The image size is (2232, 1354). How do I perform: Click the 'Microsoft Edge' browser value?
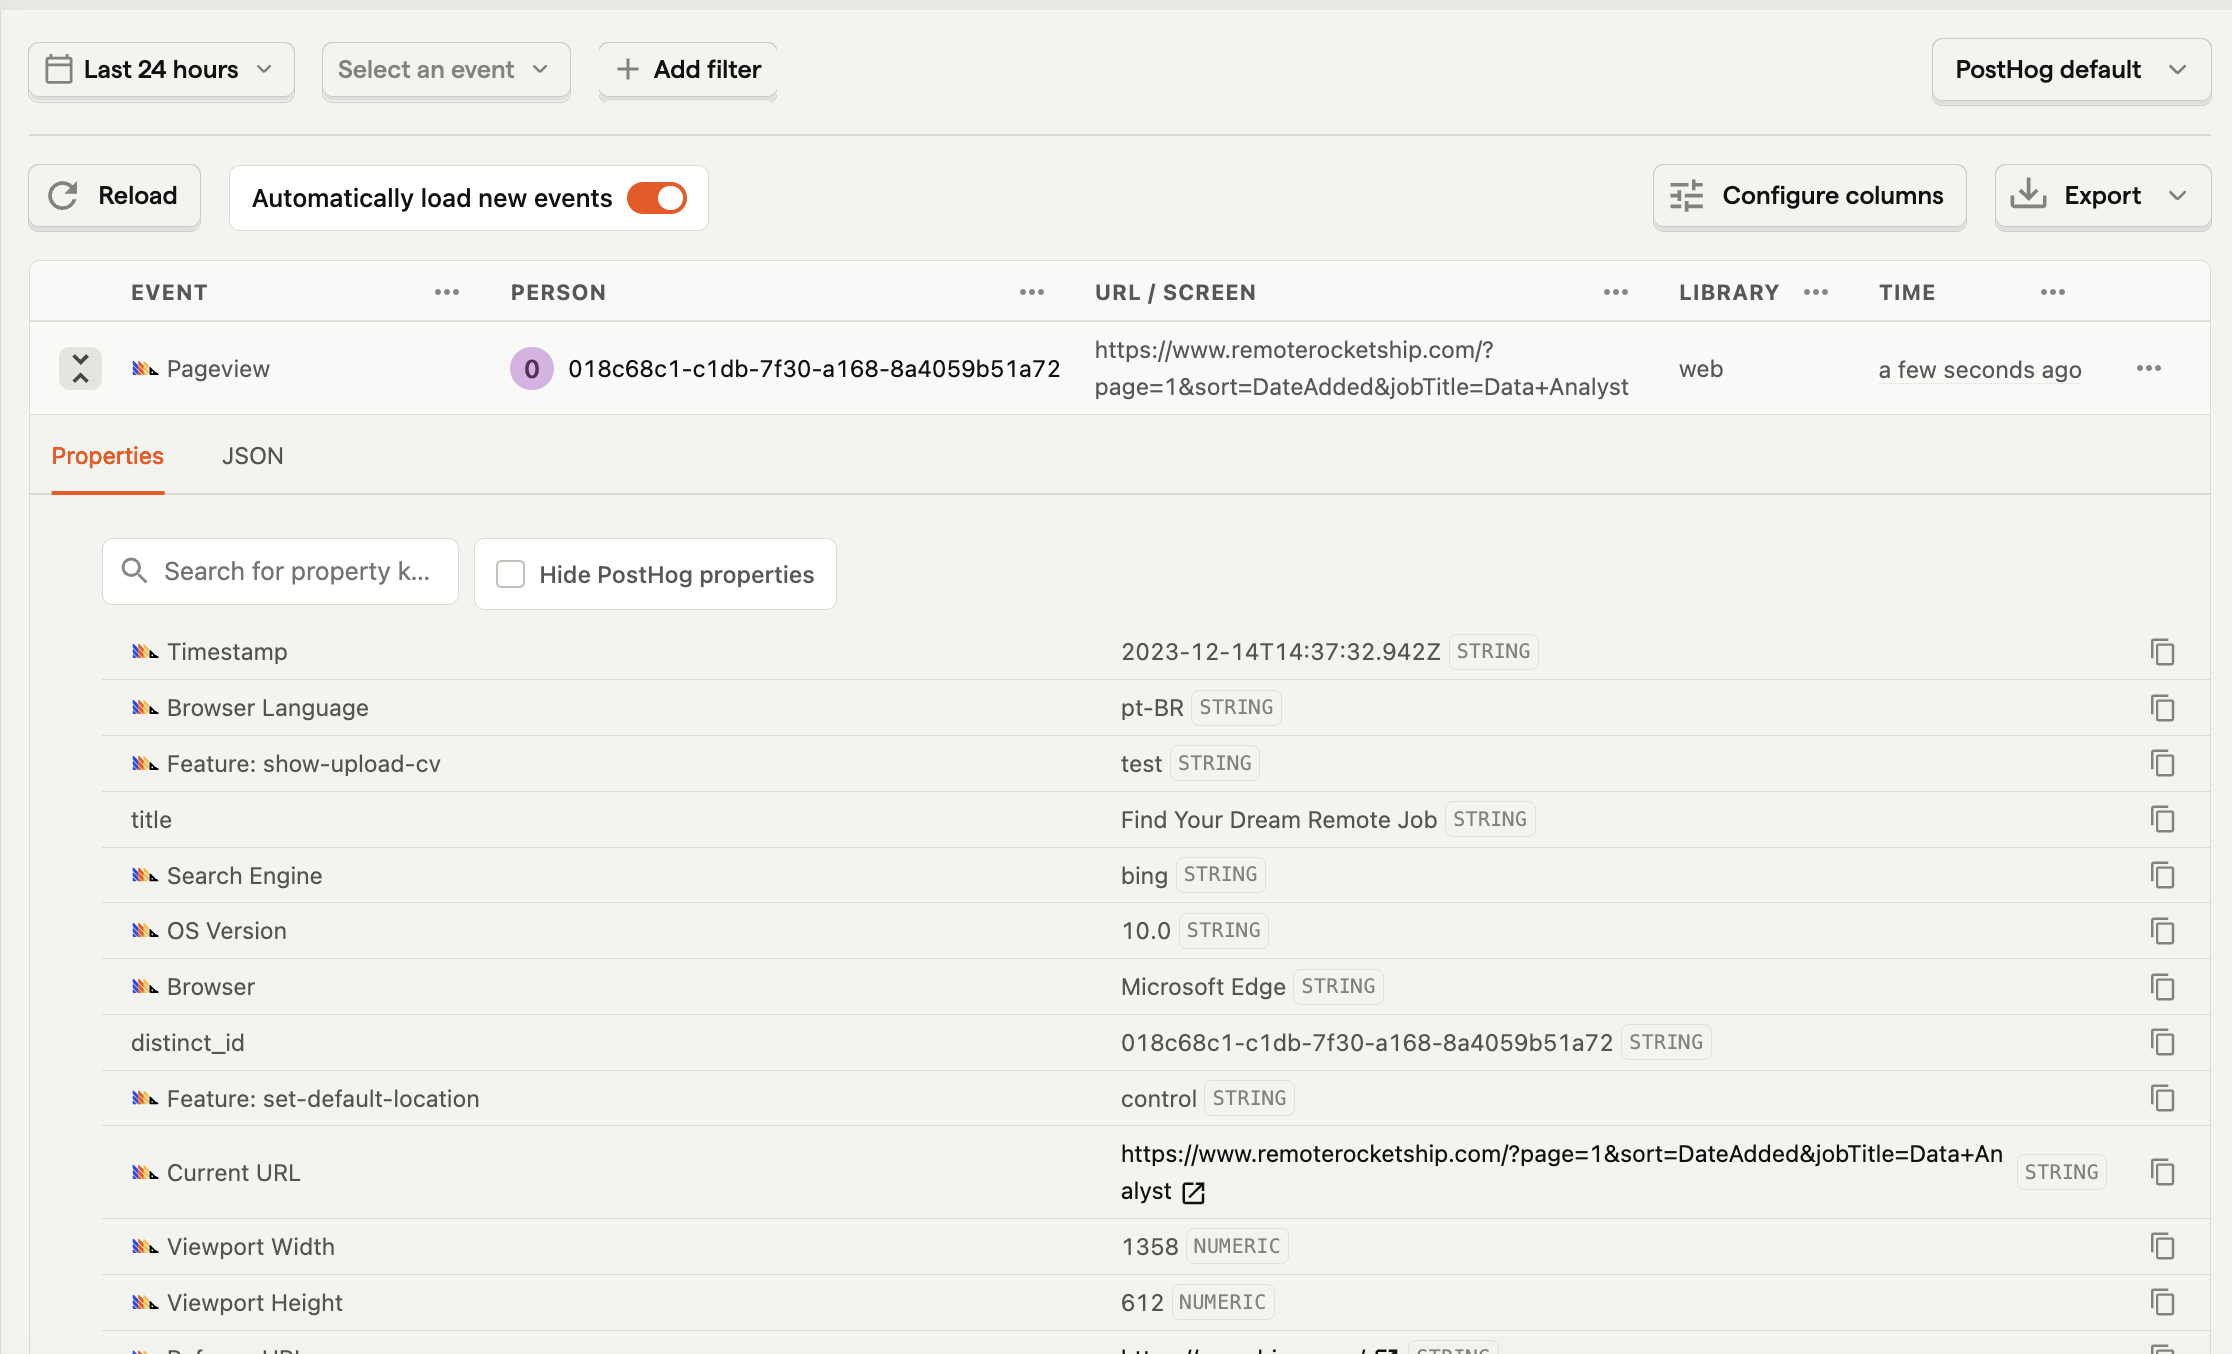click(1203, 987)
